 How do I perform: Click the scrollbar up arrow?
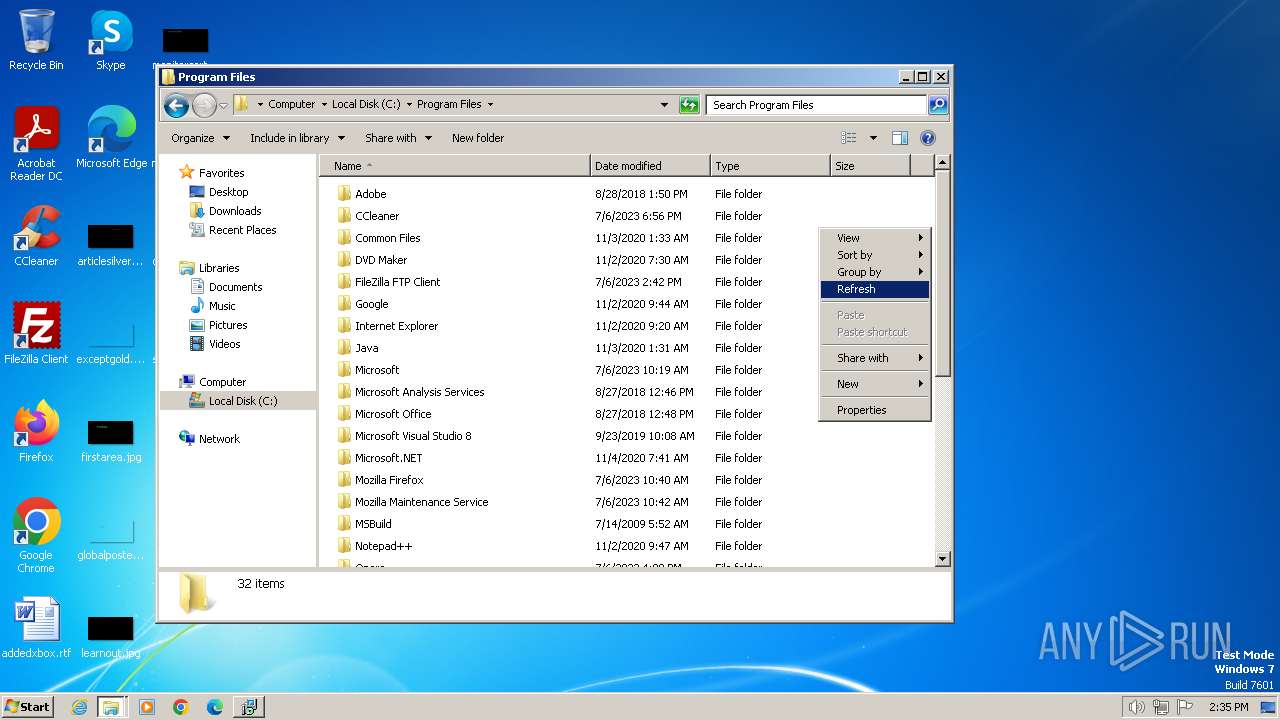tap(942, 162)
